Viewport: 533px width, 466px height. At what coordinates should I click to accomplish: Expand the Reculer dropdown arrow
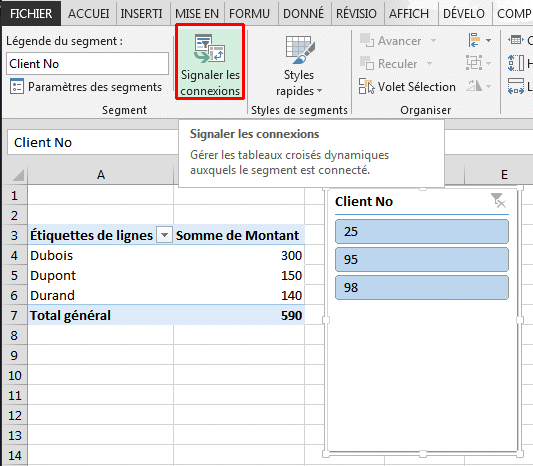(429, 63)
